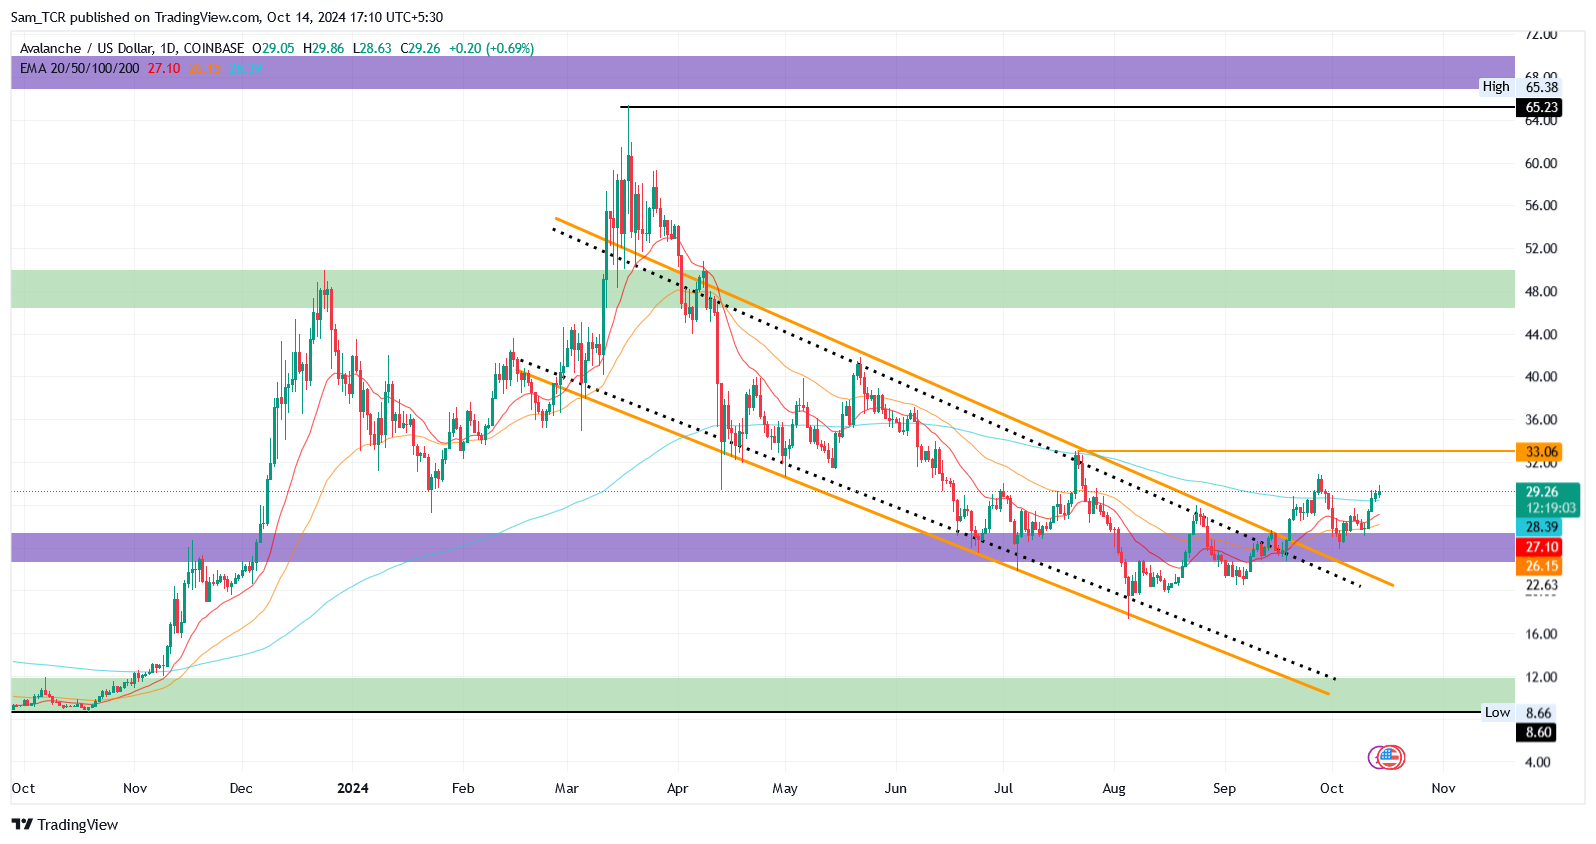Click the top purple supply zone band
This screenshot has height=844, width=1596.
(763, 73)
